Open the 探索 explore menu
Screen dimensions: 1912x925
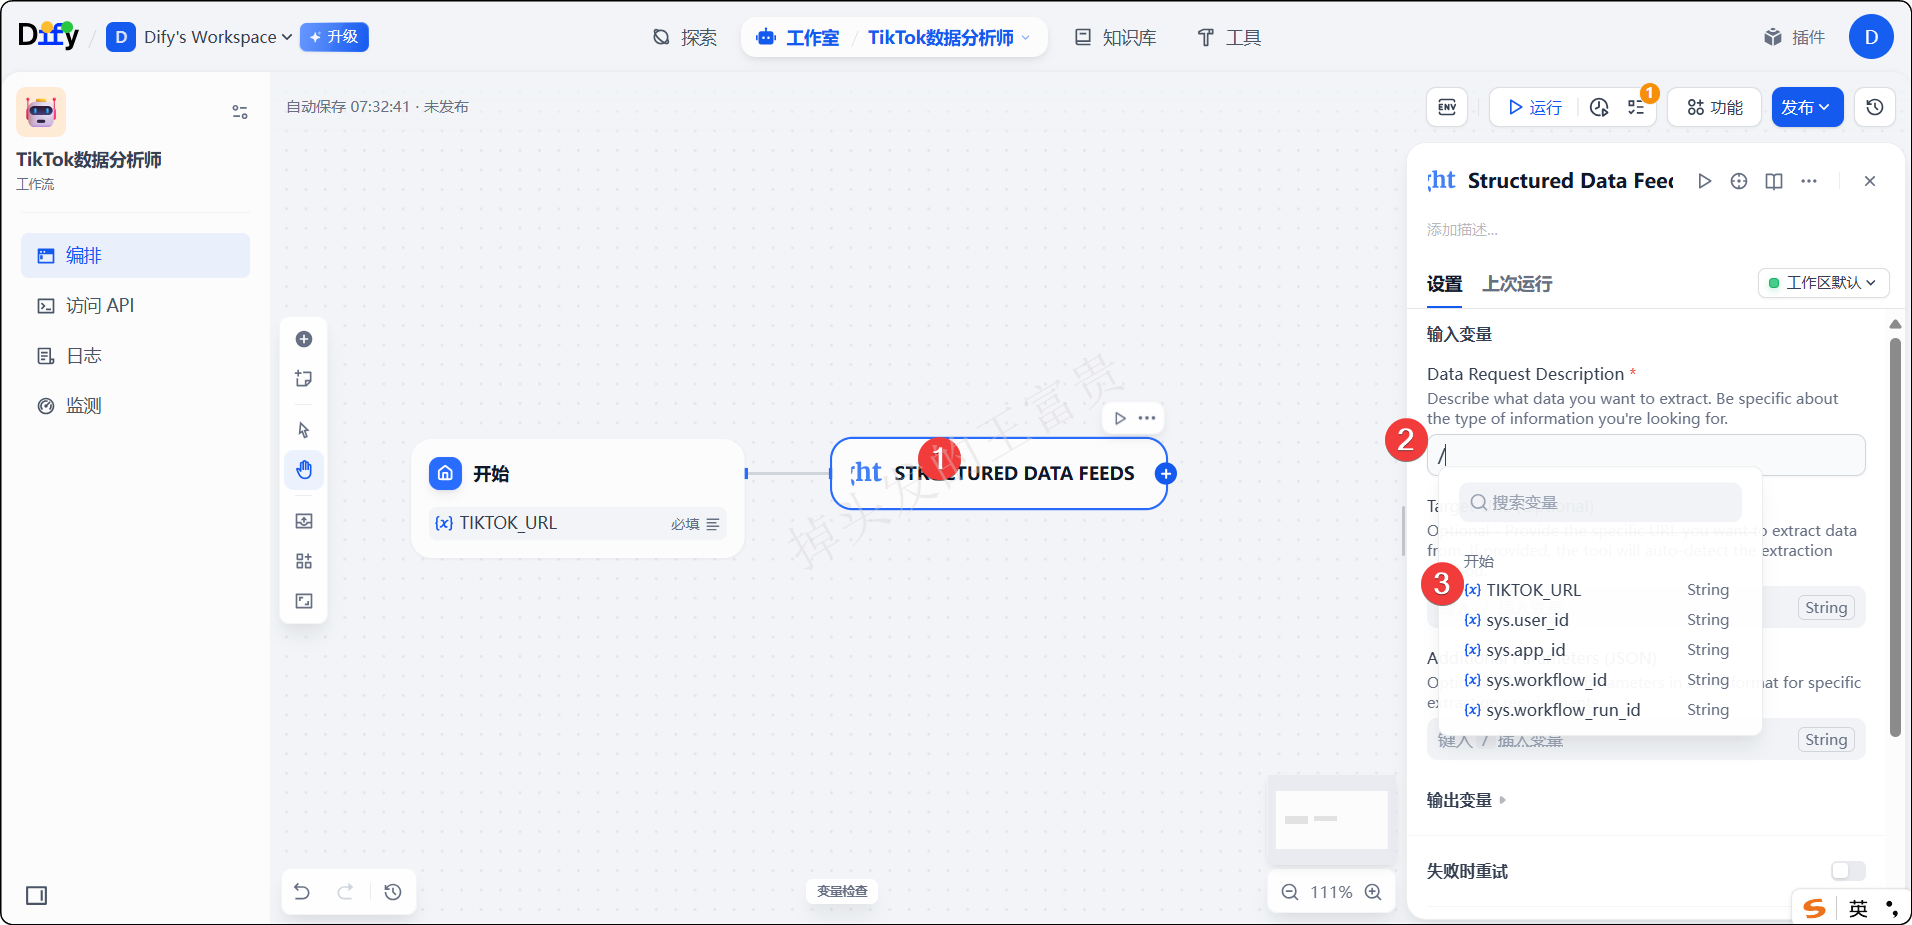tap(685, 37)
